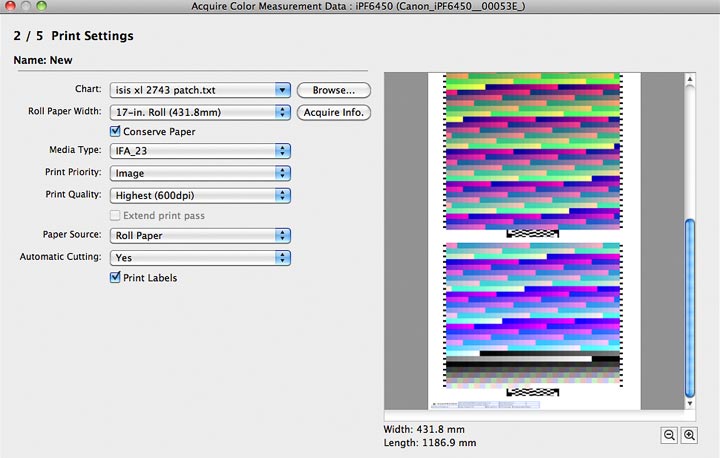The image size is (720, 458).
Task: Click the preview scroll up arrow
Action: (690, 79)
